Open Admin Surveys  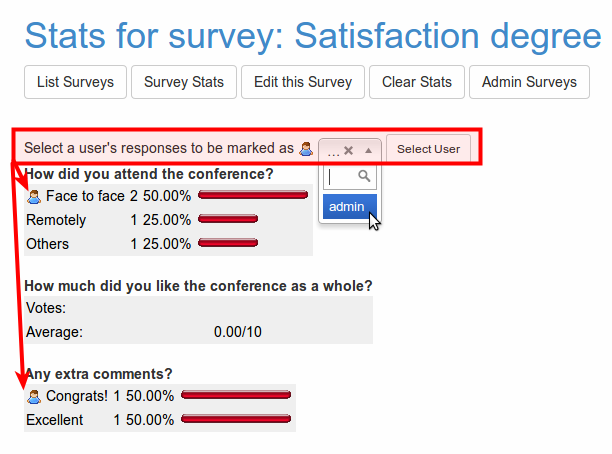point(529,82)
